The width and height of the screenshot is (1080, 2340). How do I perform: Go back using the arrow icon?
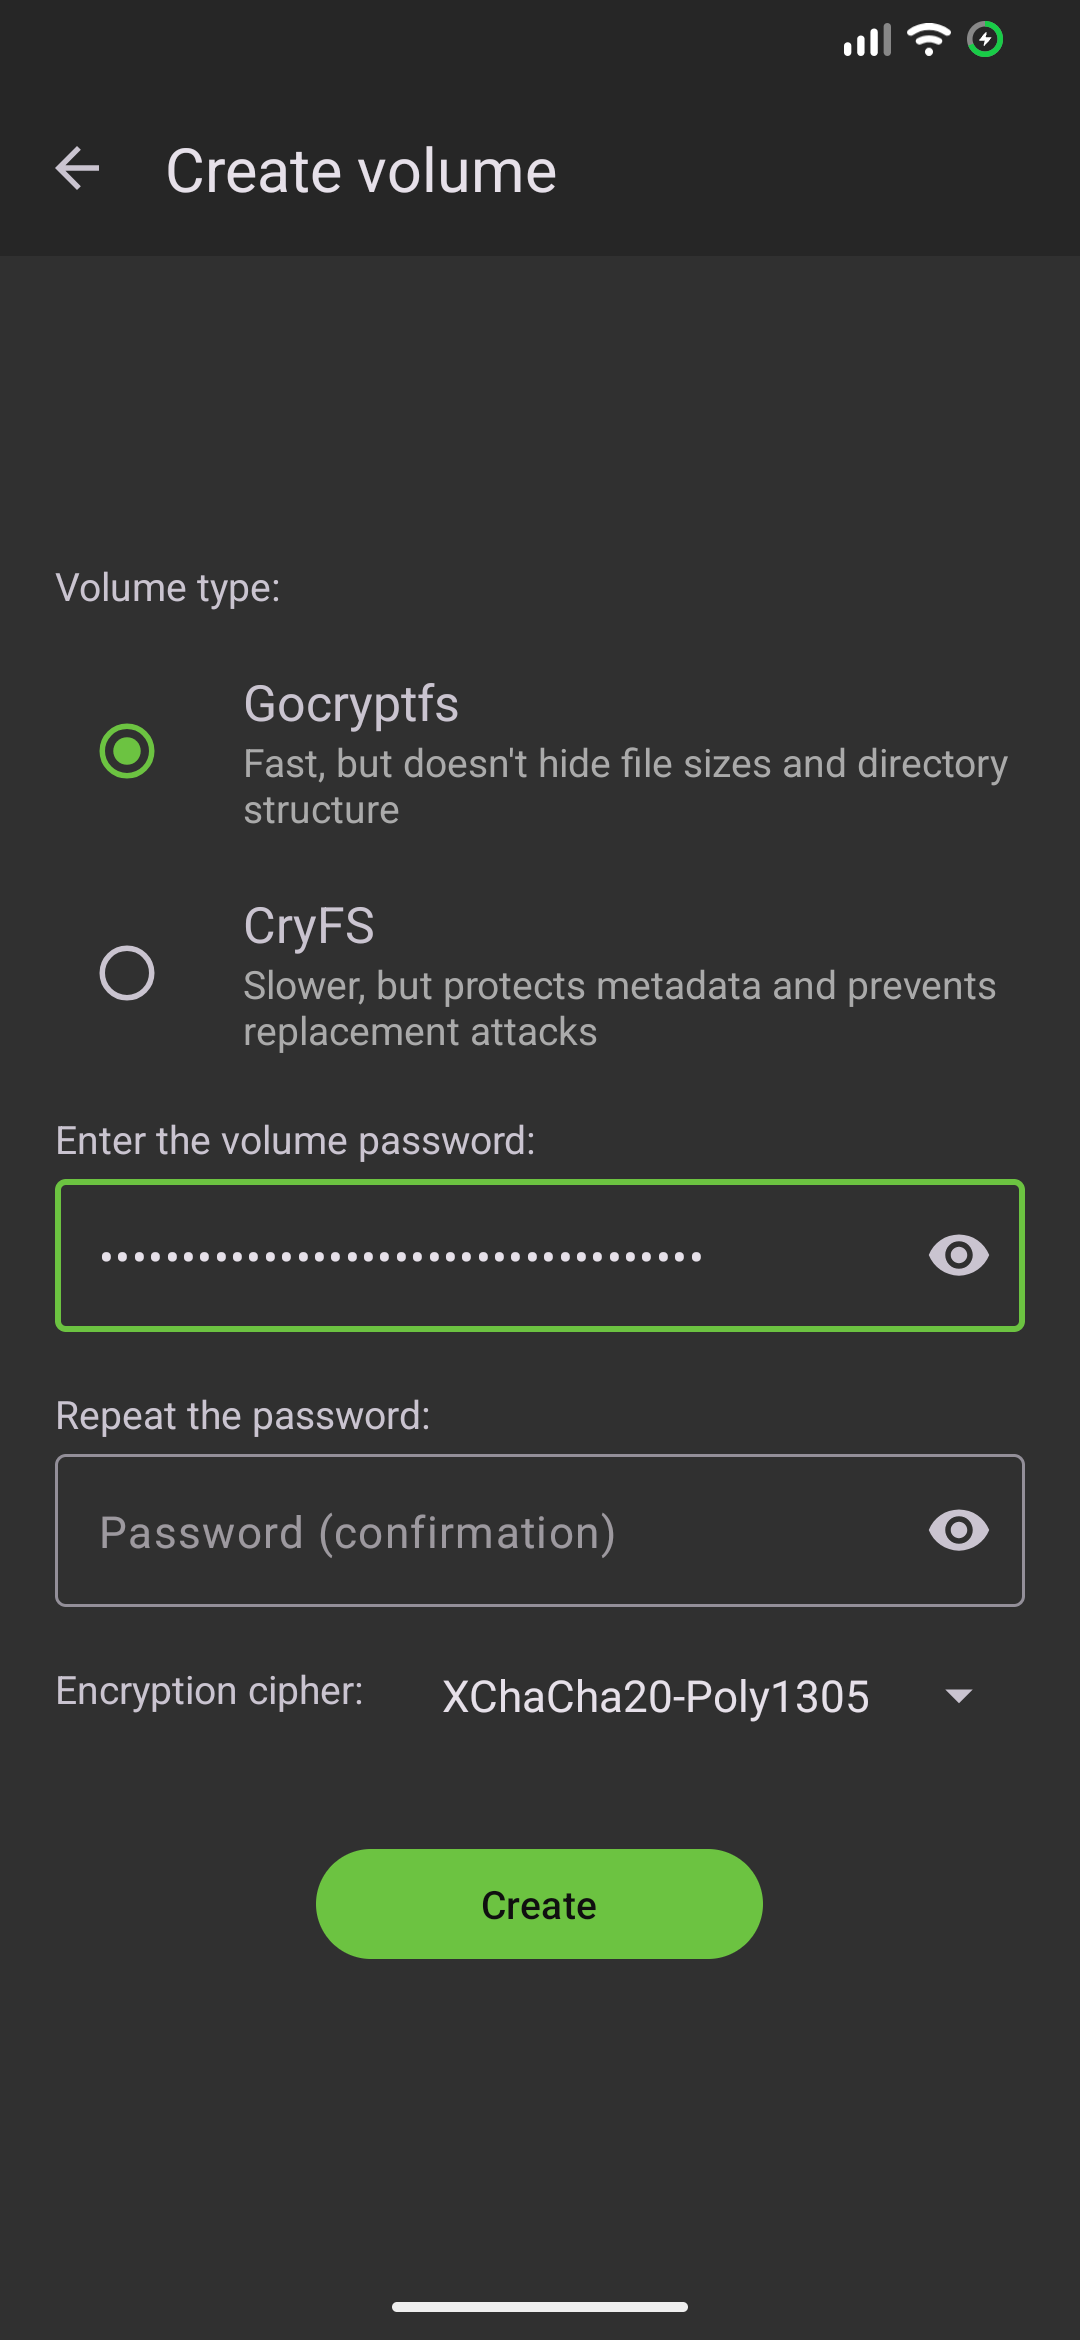pyautogui.click(x=77, y=169)
